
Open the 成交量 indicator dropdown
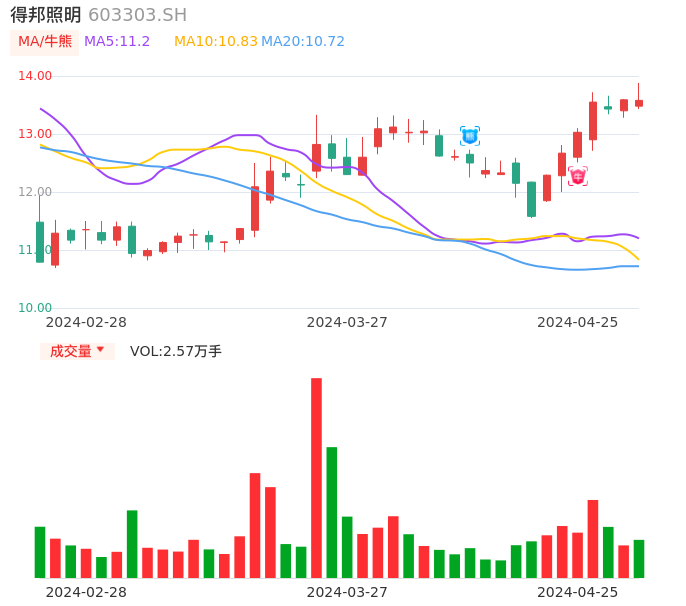point(77,351)
